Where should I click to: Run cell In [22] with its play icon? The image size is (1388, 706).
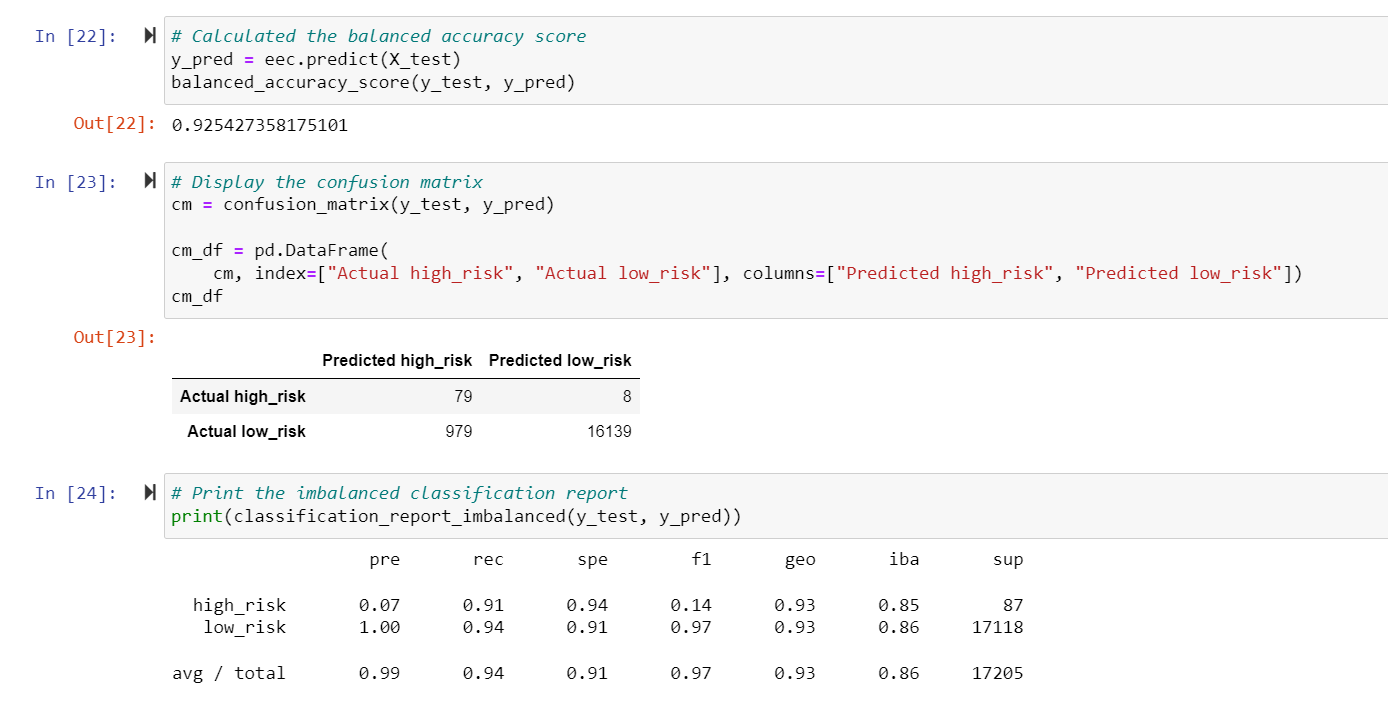[150, 37]
